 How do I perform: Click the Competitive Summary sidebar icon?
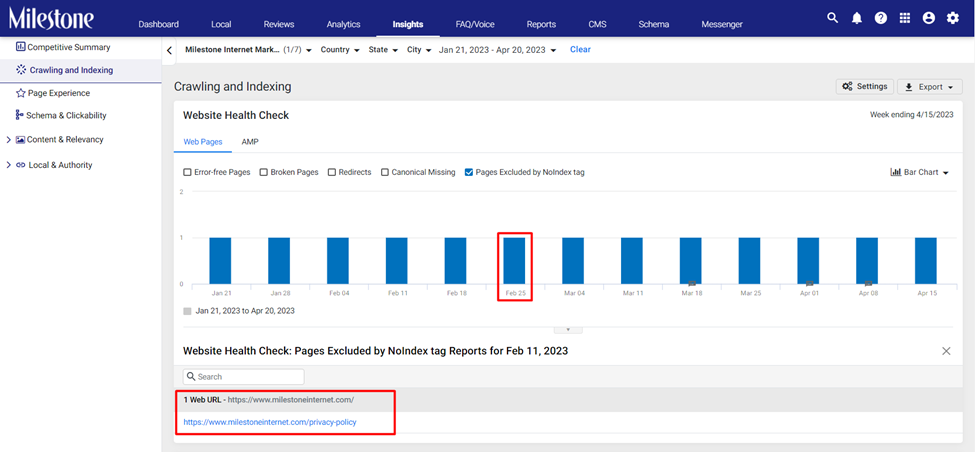tap(21, 47)
